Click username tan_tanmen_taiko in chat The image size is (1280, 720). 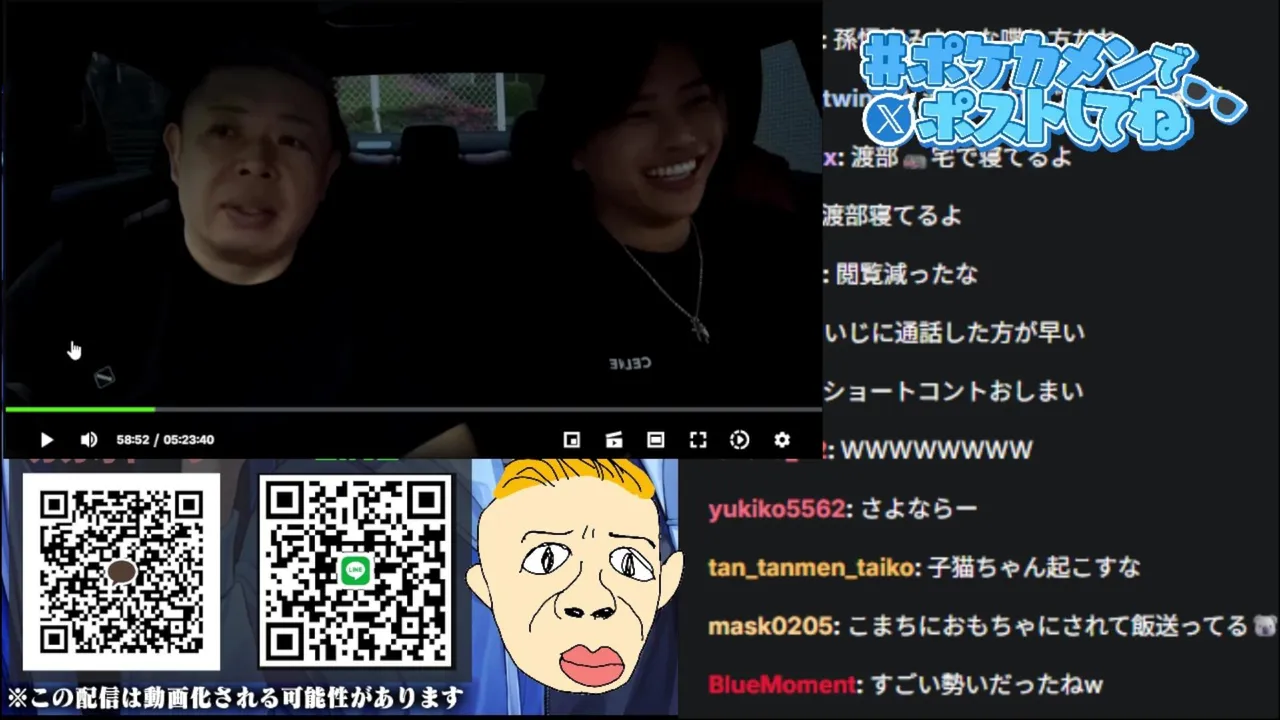coord(811,568)
